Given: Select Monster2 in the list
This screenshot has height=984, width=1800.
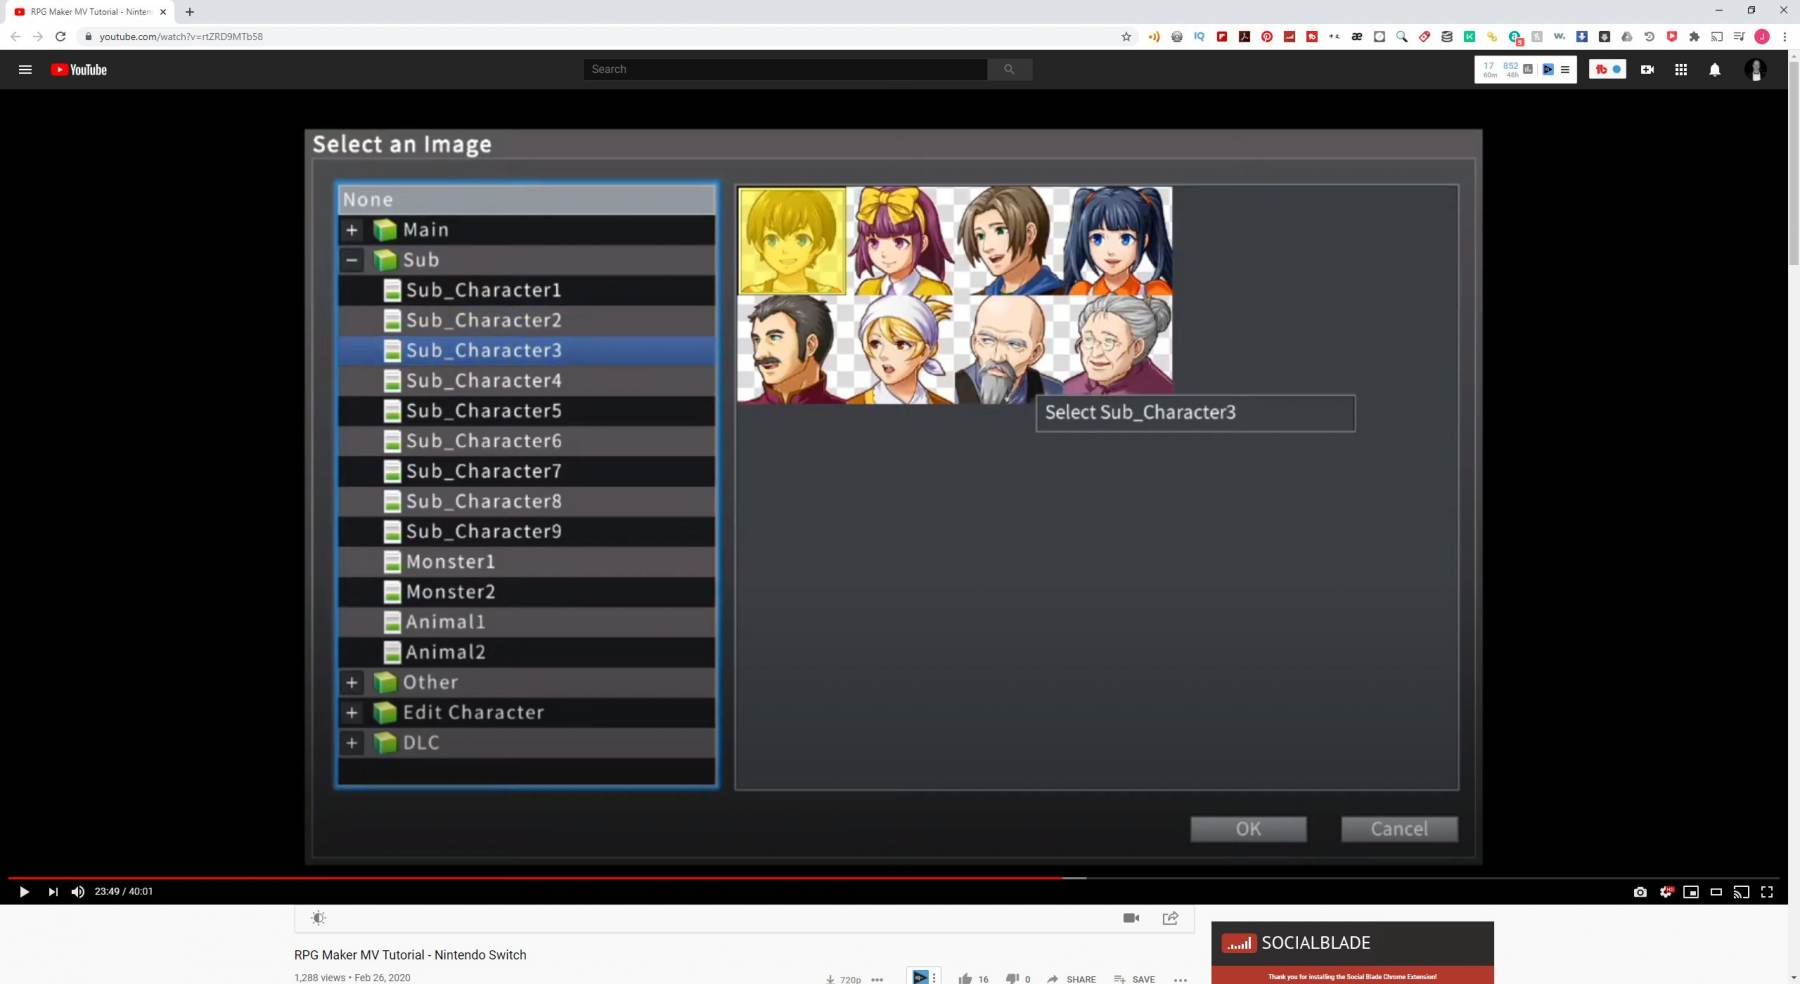Looking at the screenshot, I should (527, 592).
